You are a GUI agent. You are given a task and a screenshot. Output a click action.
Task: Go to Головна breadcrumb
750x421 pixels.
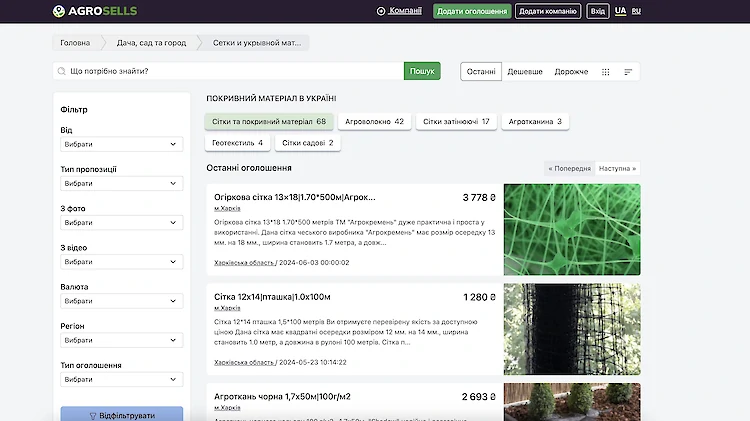click(75, 43)
